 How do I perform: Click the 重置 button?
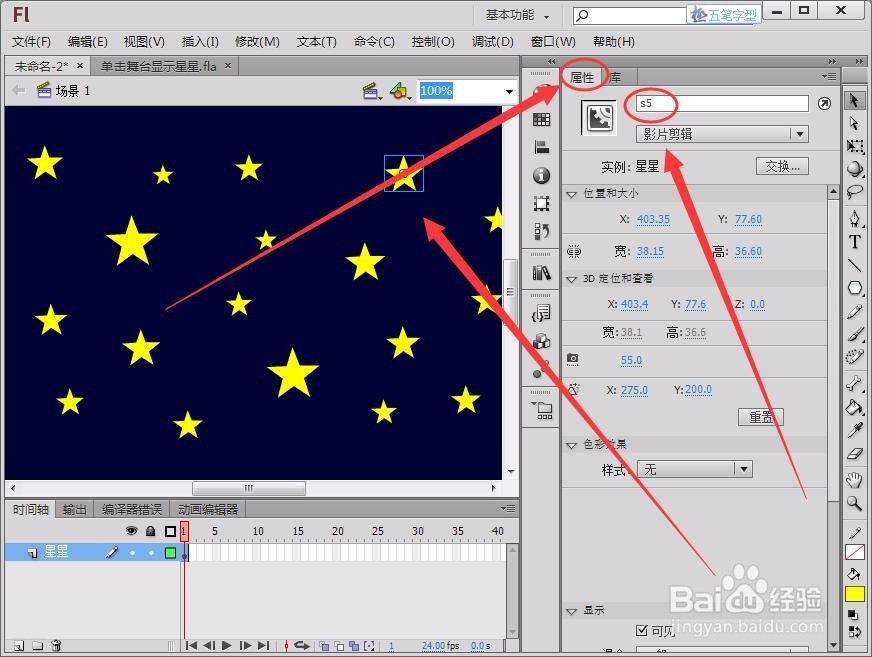[760, 417]
